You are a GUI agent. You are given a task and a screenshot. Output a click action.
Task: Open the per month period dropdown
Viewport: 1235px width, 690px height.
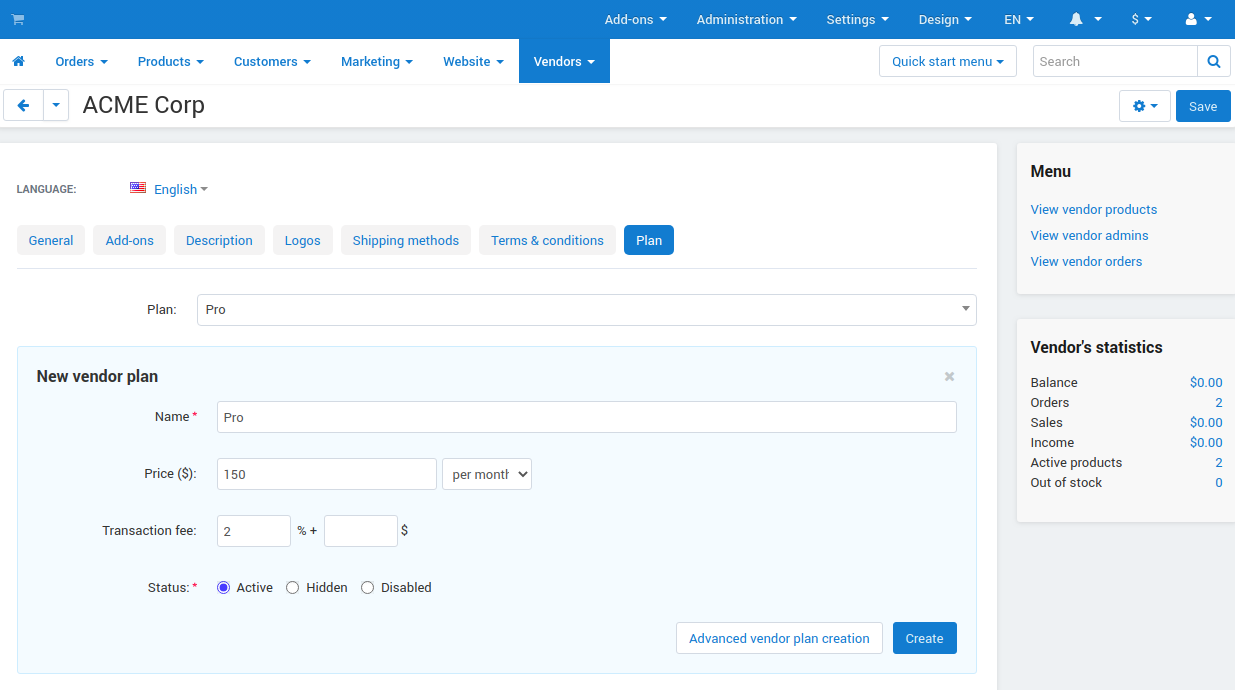click(487, 474)
